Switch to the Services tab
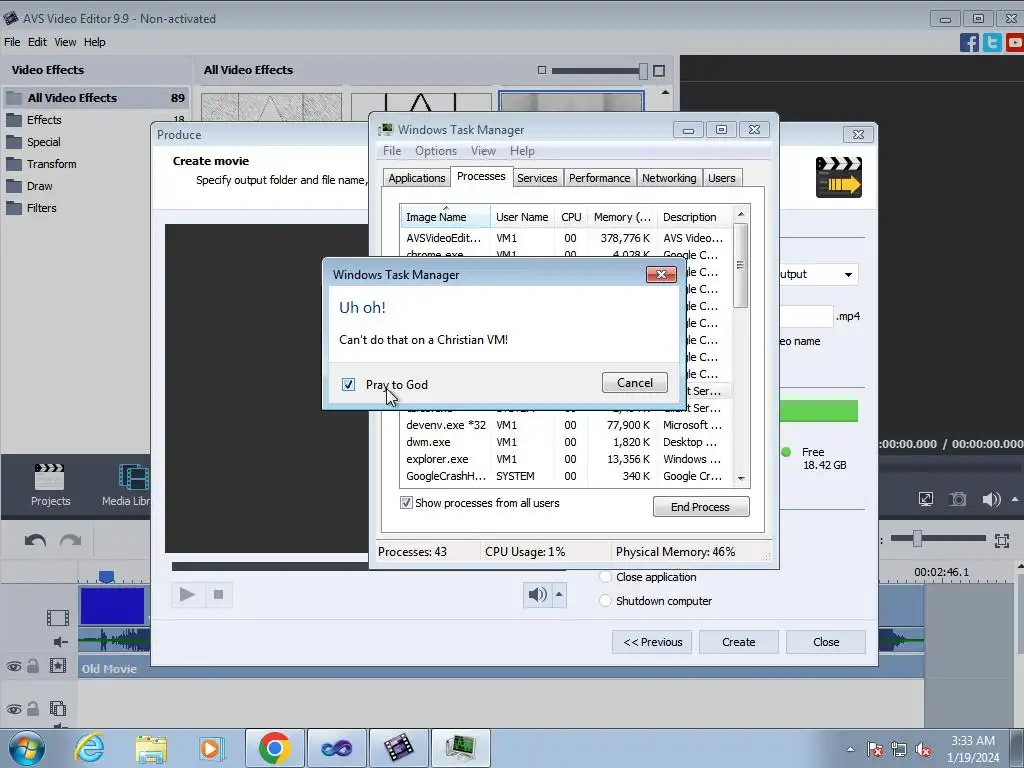The height and width of the screenshot is (768, 1024). tap(537, 178)
